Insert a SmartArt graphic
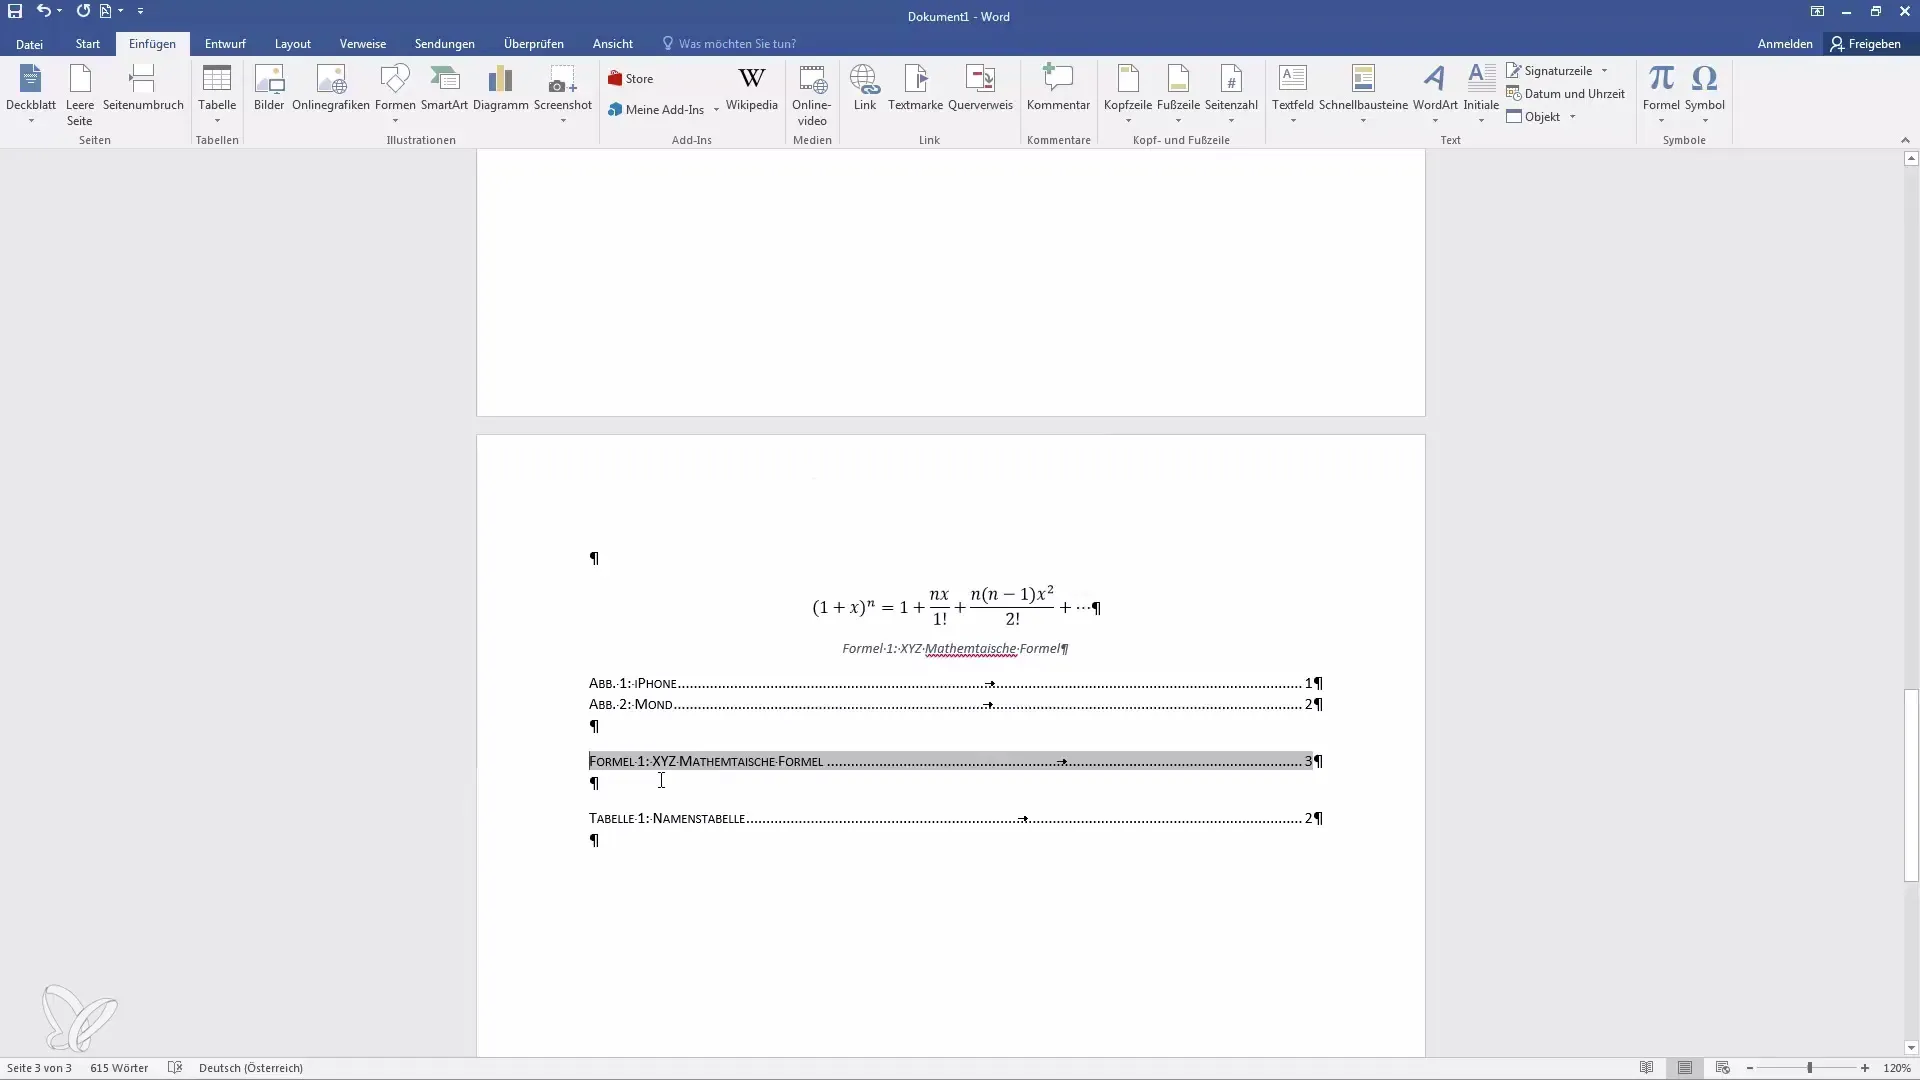 (x=444, y=88)
